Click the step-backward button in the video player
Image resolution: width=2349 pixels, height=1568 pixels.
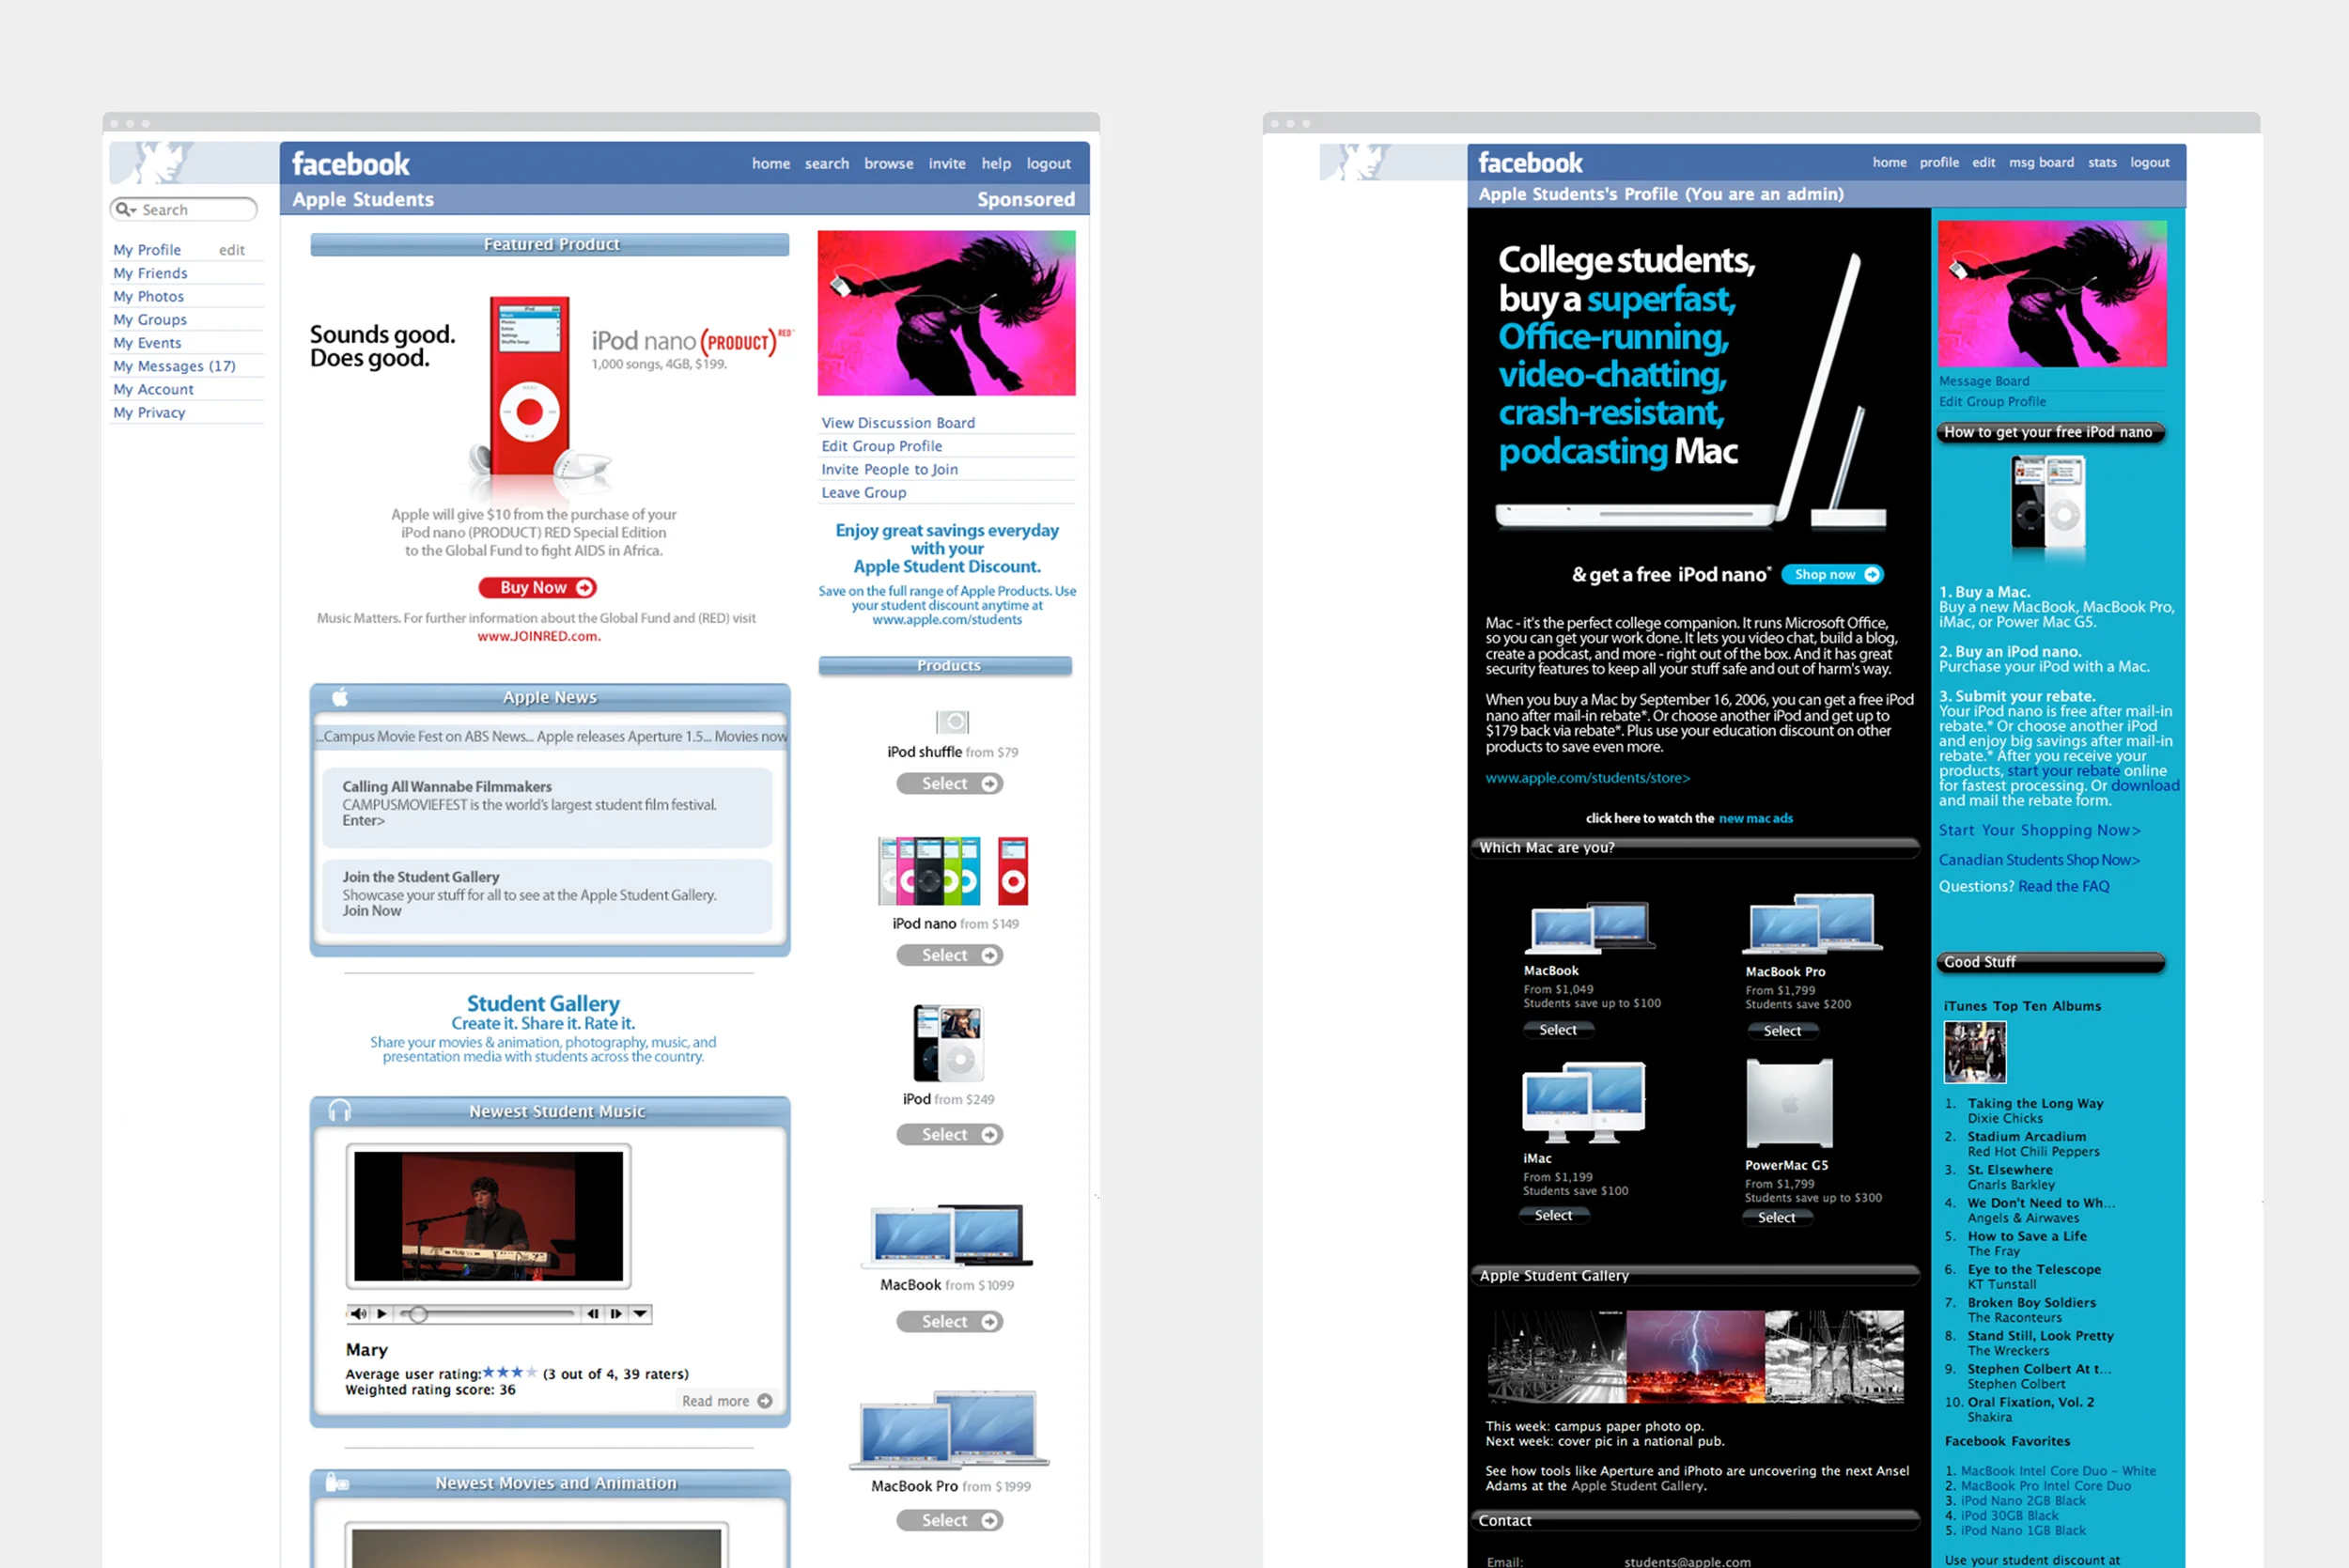click(x=593, y=1314)
